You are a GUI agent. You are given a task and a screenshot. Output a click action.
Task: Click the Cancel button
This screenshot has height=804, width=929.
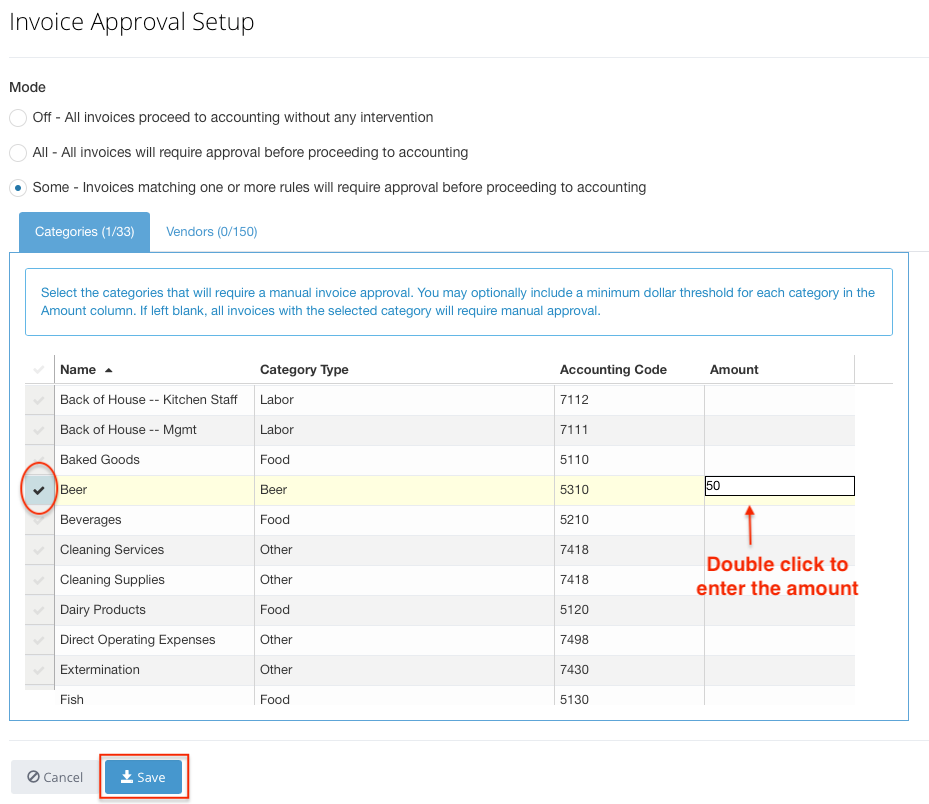[53, 777]
